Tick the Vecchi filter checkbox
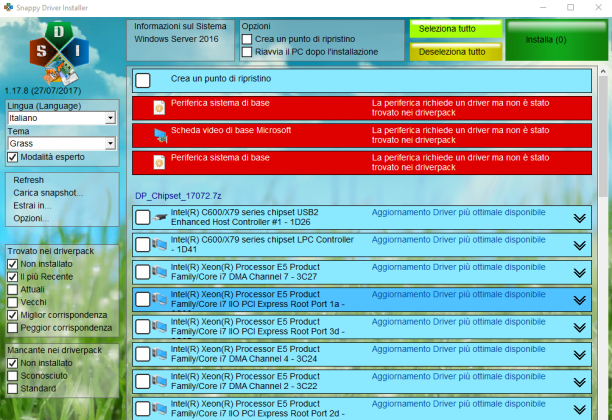Viewport: 612px width, 420px height. pyautogui.click(x=12, y=302)
